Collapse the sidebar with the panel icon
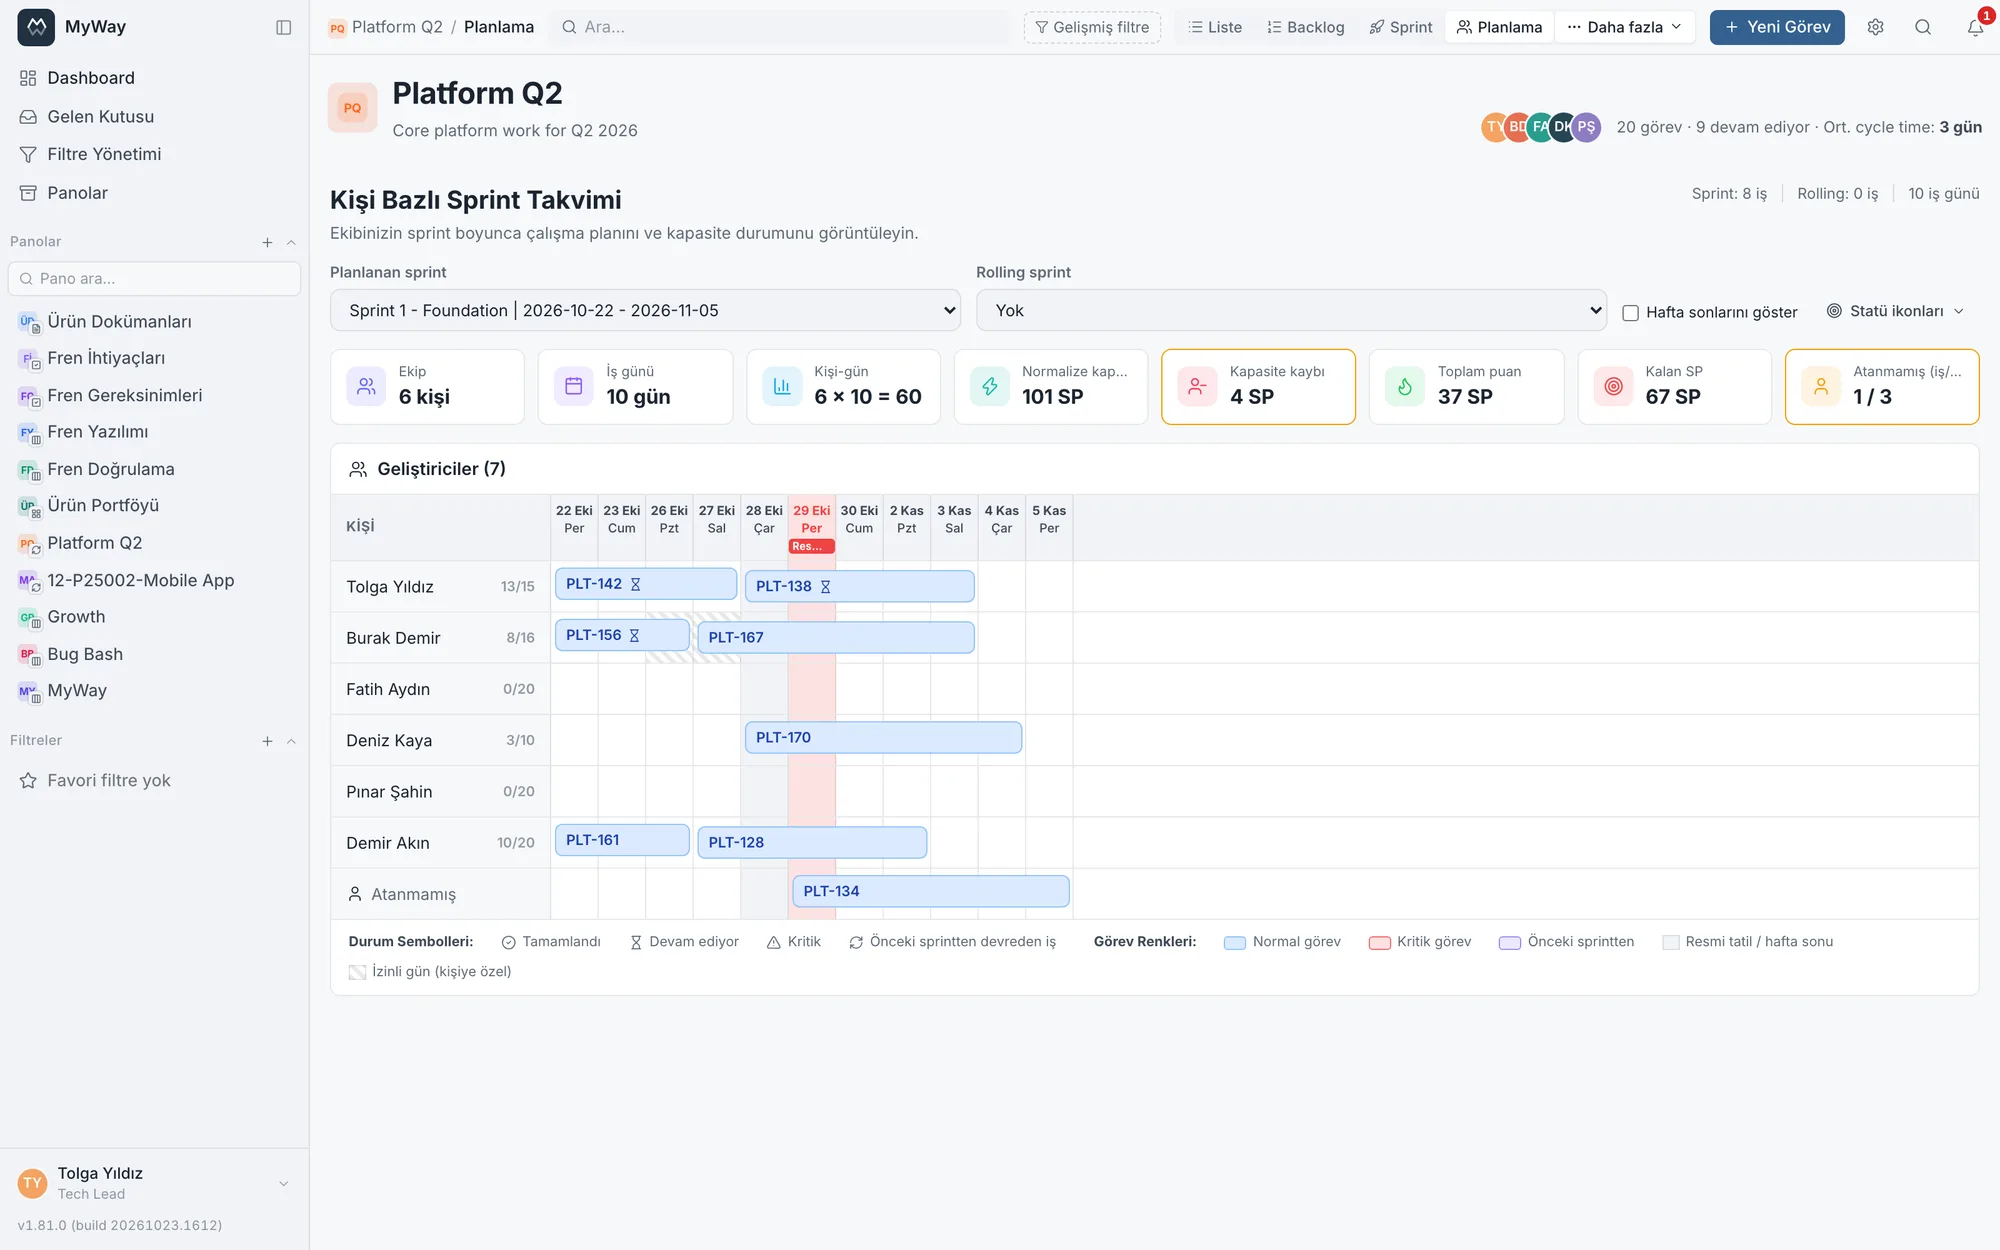The height and width of the screenshot is (1250, 2000). pyautogui.click(x=284, y=27)
